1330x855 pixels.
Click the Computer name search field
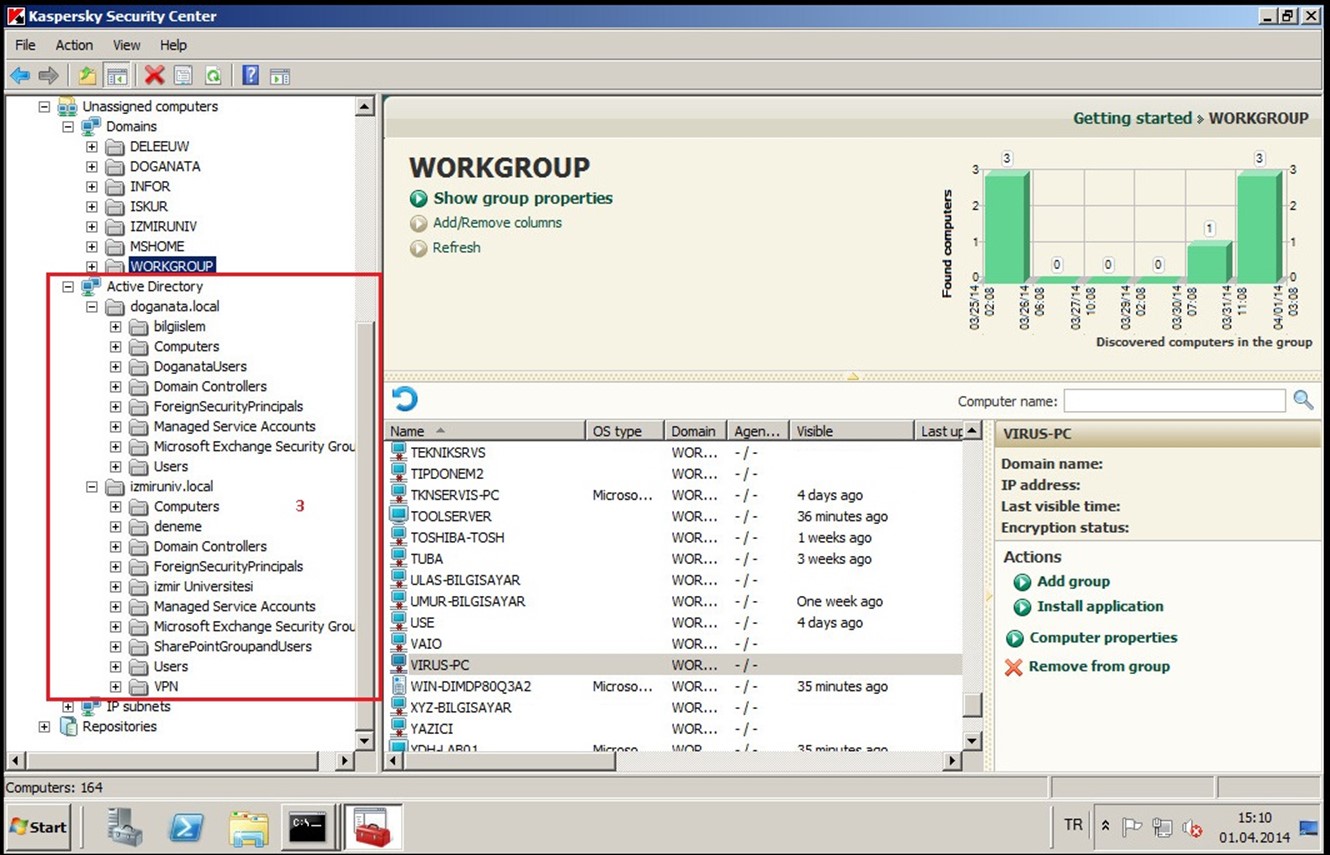pyautogui.click(x=1174, y=400)
